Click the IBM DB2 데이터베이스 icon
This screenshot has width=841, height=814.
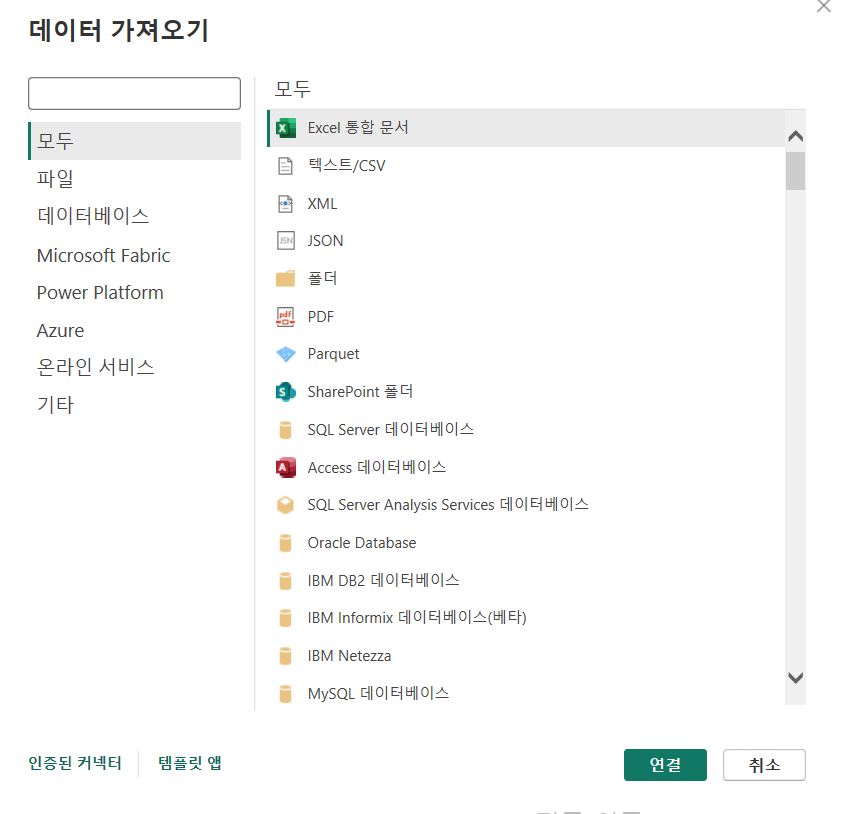285,581
